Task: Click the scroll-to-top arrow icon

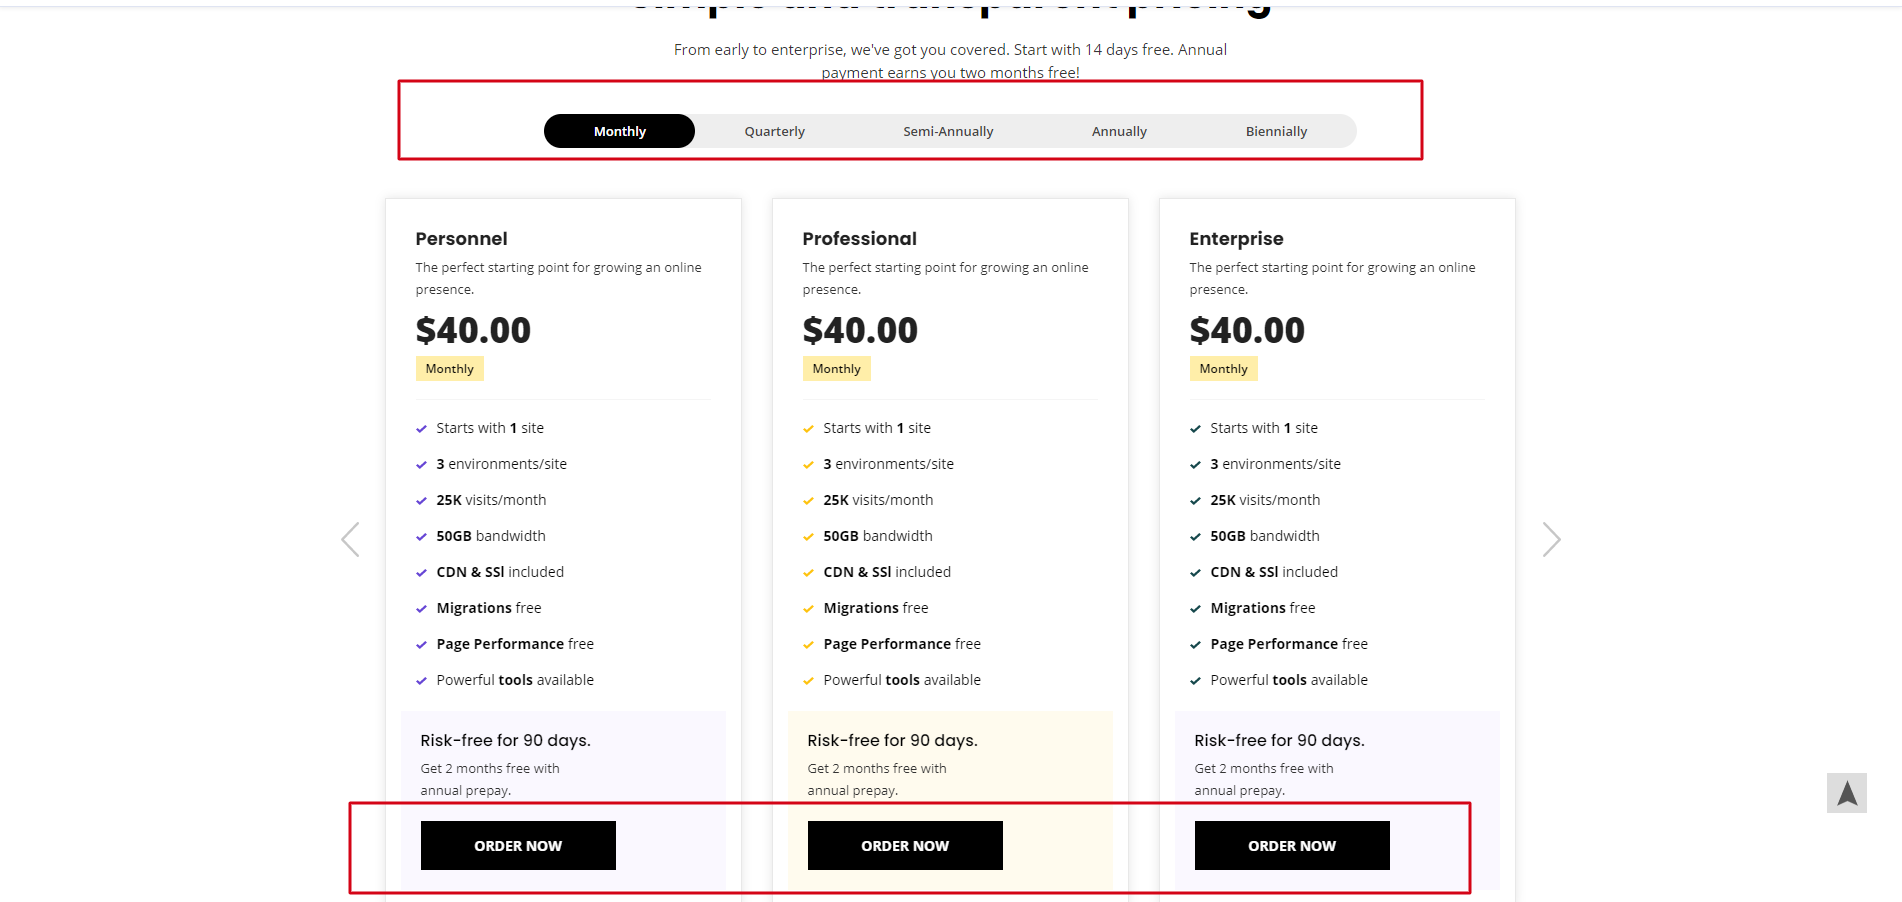Action: click(1846, 793)
